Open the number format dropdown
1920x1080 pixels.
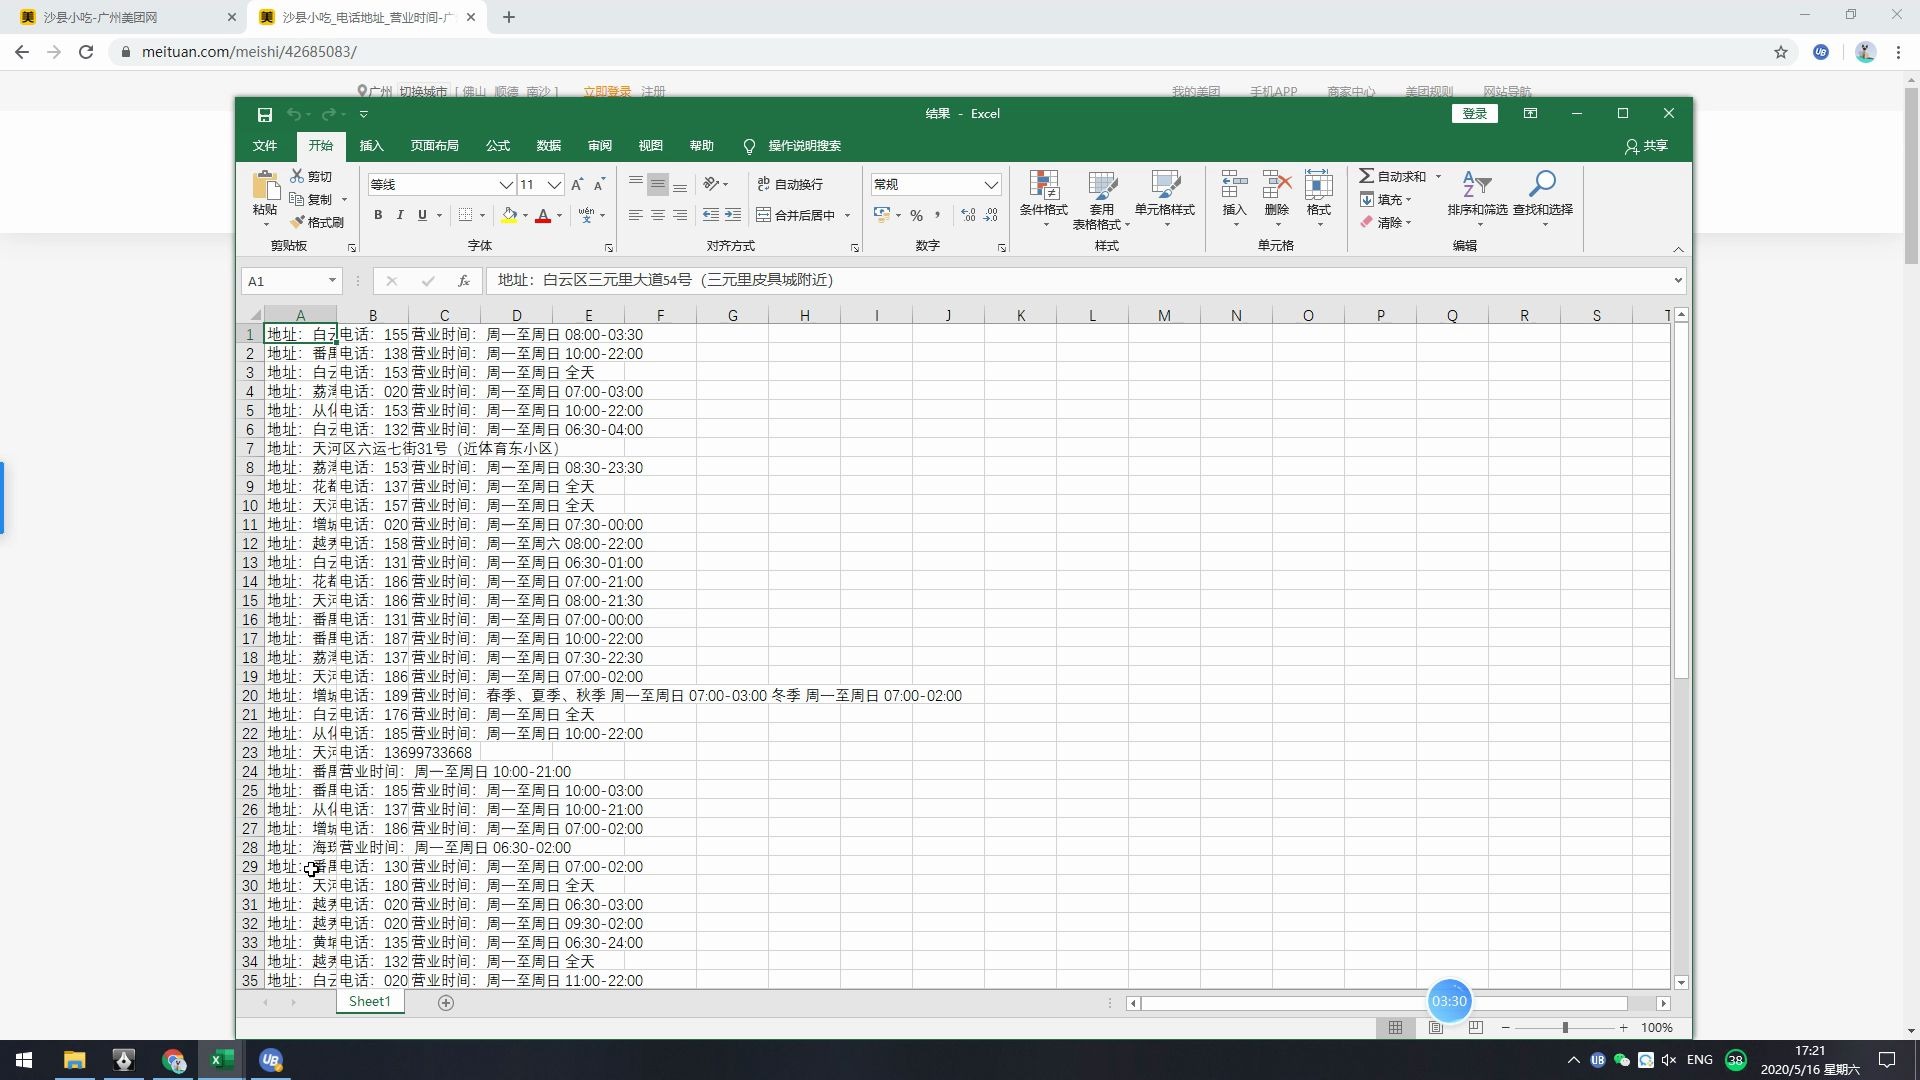coord(990,185)
